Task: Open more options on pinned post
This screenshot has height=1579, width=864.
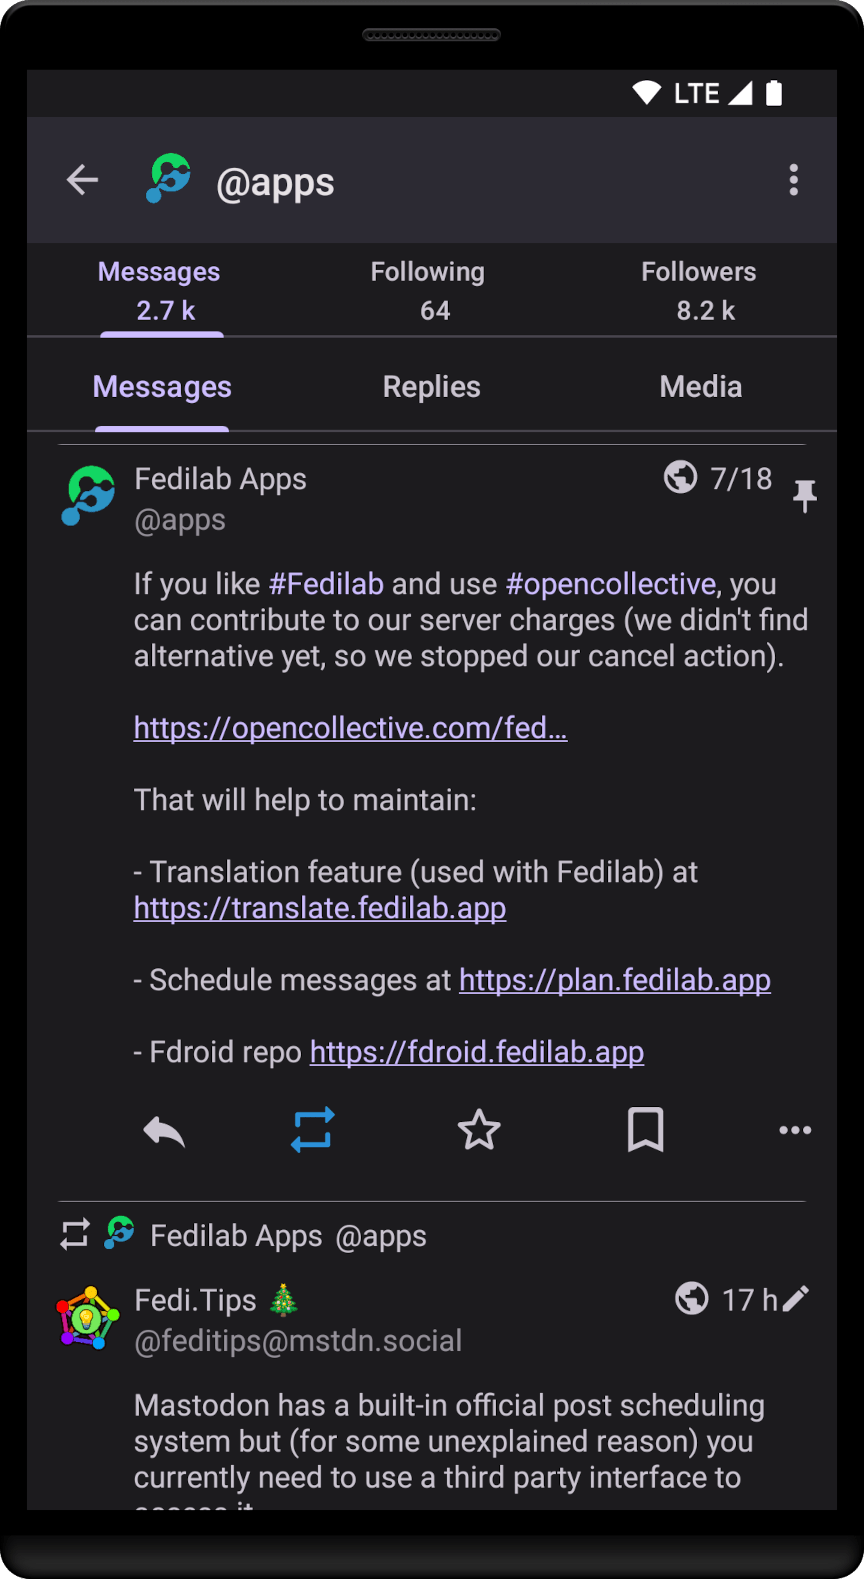Action: [x=795, y=1130]
